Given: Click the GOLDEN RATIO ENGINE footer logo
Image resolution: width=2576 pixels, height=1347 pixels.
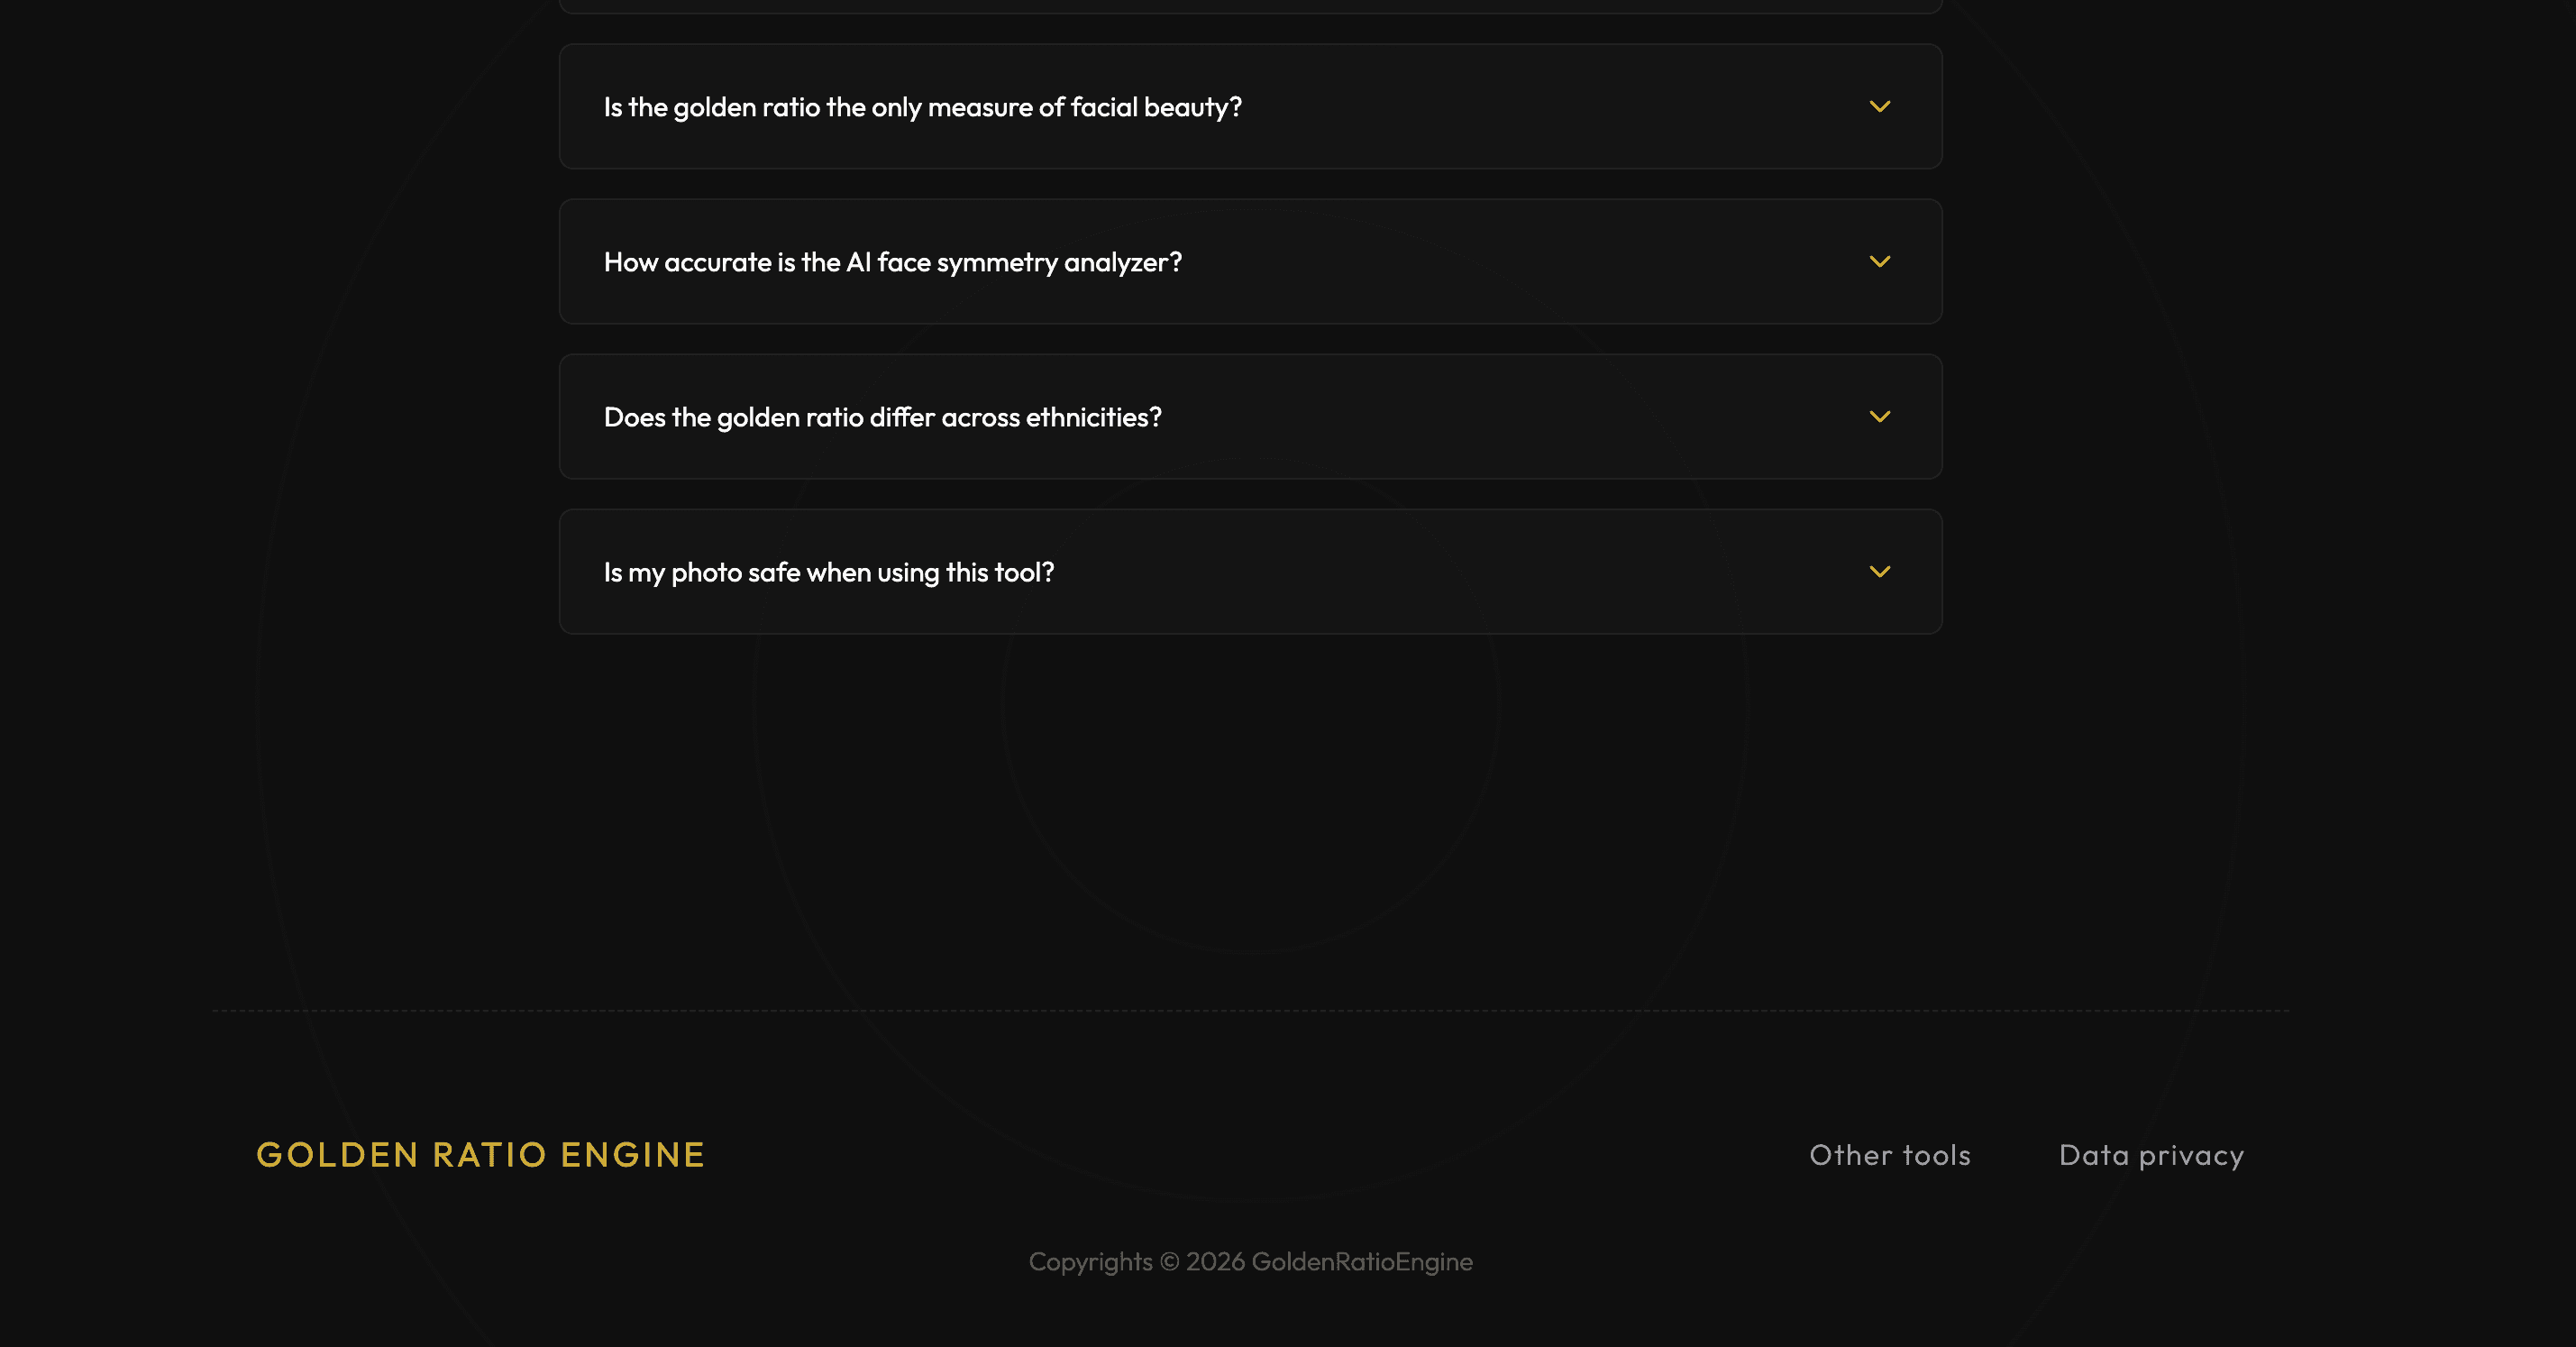Looking at the screenshot, I should click(x=480, y=1155).
